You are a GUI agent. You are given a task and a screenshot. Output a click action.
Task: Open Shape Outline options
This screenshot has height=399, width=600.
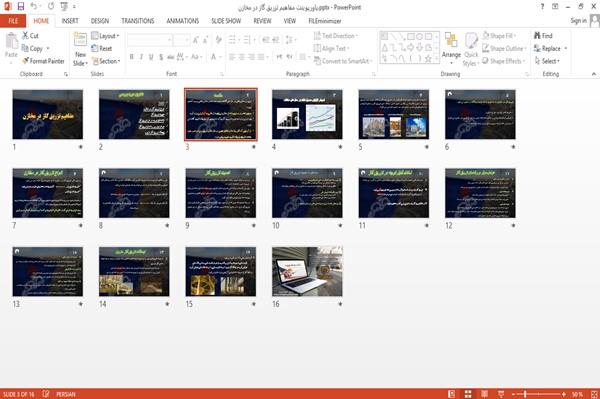(x=504, y=48)
